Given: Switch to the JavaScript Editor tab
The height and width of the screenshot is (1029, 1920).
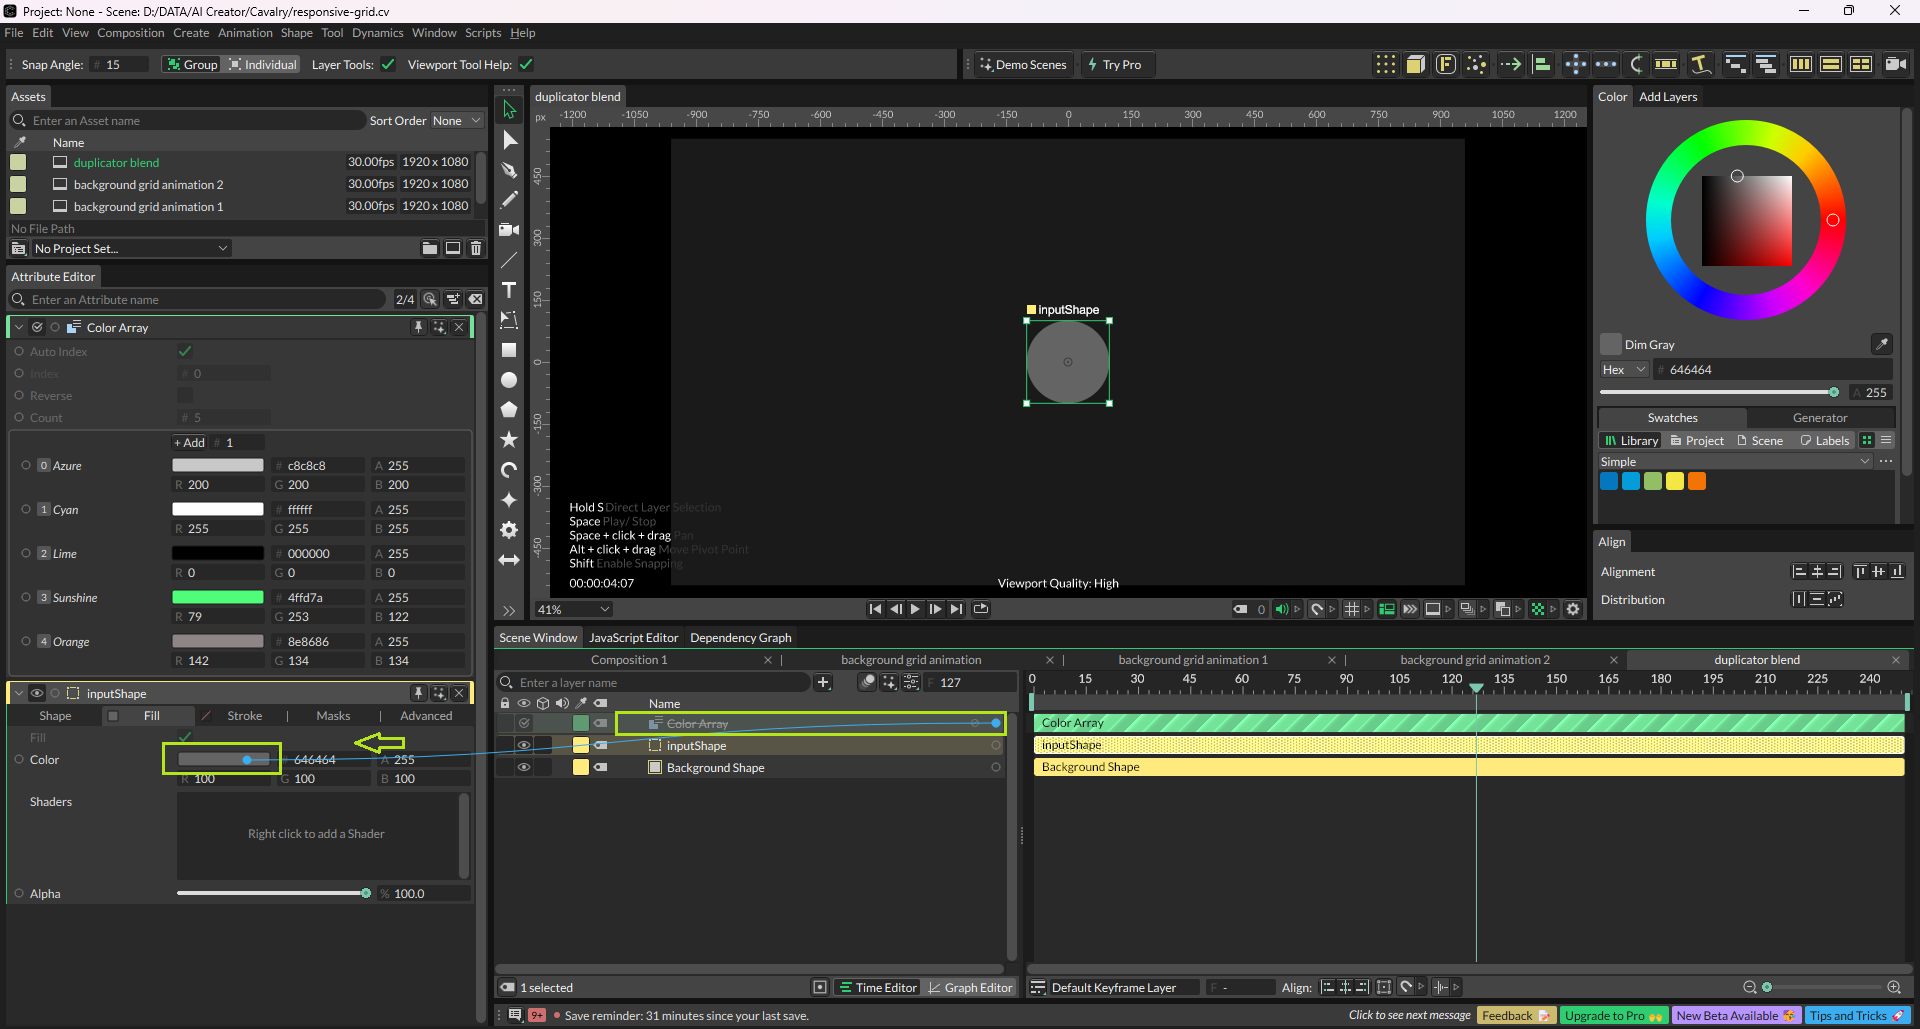Looking at the screenshot, I should 633,638.
